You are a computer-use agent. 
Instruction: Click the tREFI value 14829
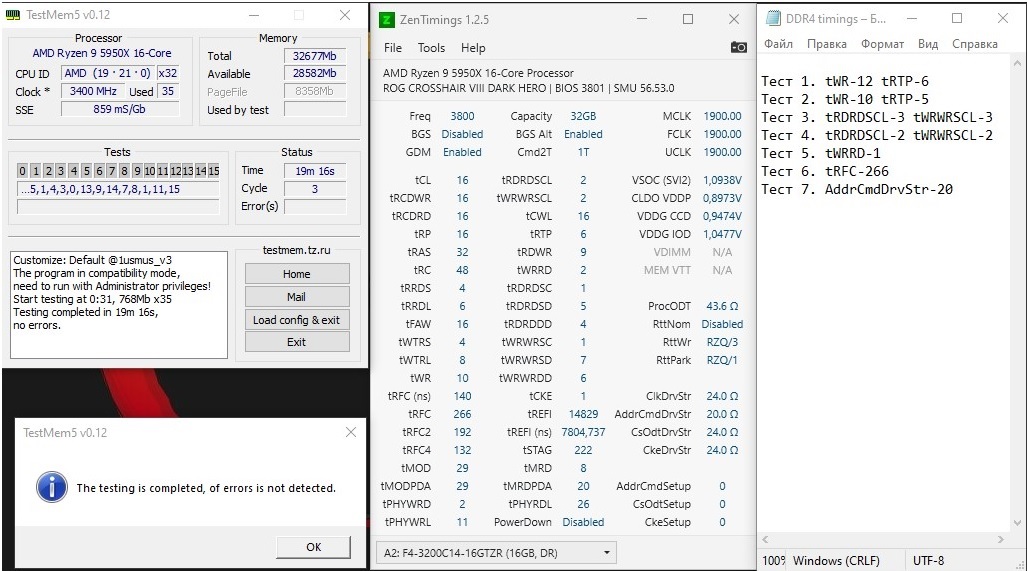tap(583, 414)
